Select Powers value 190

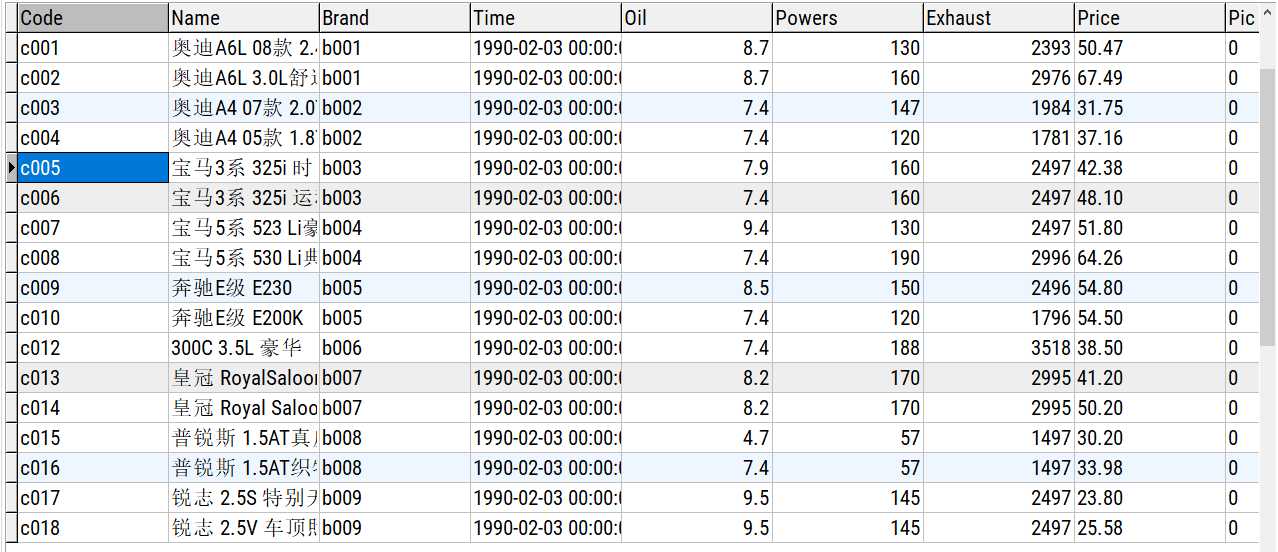click(848, 258)
